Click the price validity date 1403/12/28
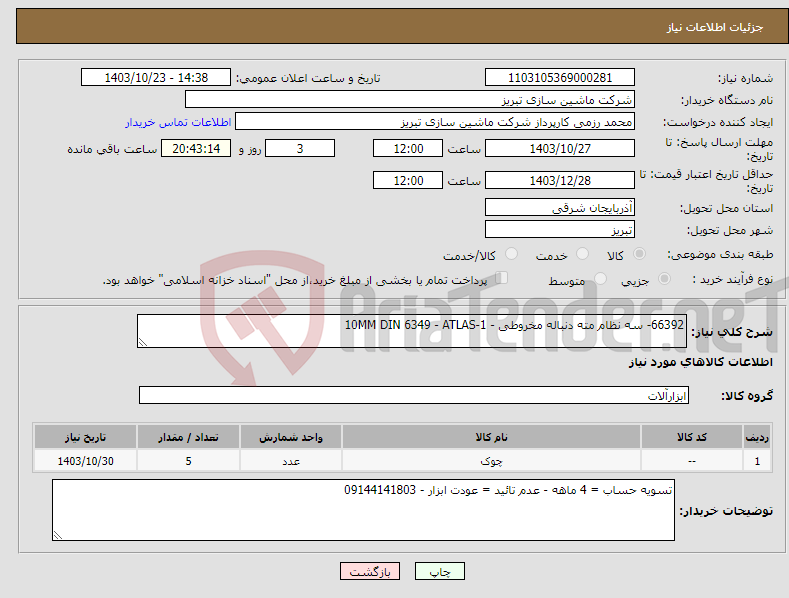The image size is (789, 598). [x=560, y=180]
